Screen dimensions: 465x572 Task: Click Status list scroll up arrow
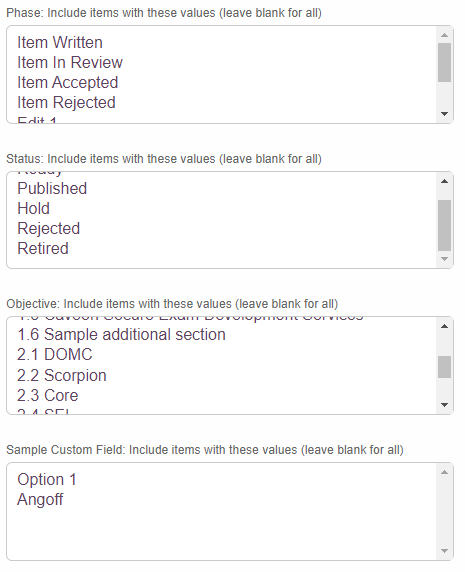[x=444, y=181]
